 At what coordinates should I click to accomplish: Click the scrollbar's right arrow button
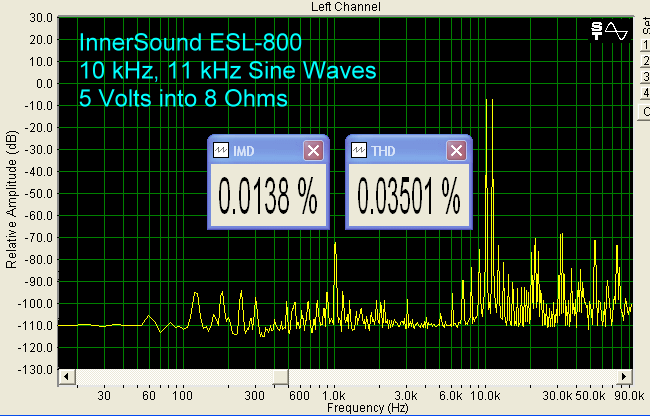624,377
